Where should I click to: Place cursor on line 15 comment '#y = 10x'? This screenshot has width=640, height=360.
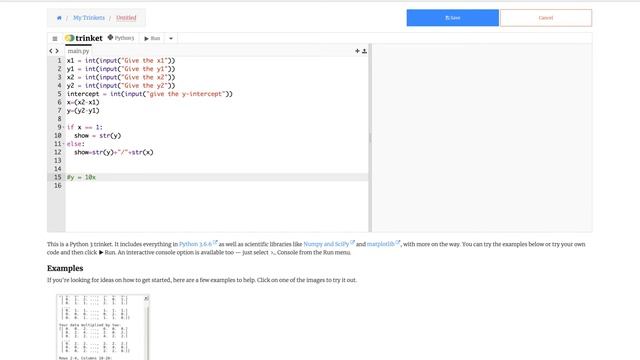pos(82,177)
